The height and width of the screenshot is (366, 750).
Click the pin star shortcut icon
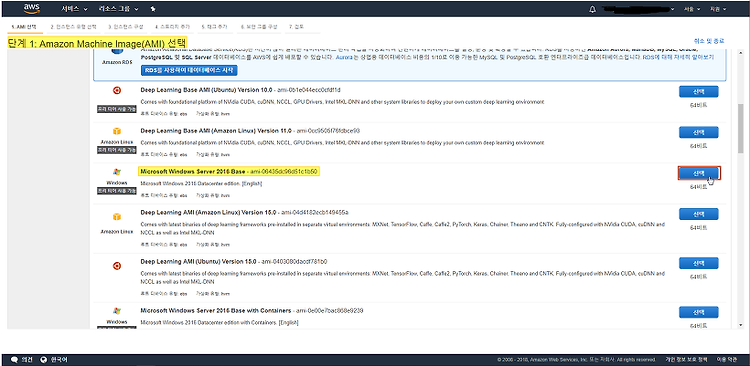(x=153, y=9)
